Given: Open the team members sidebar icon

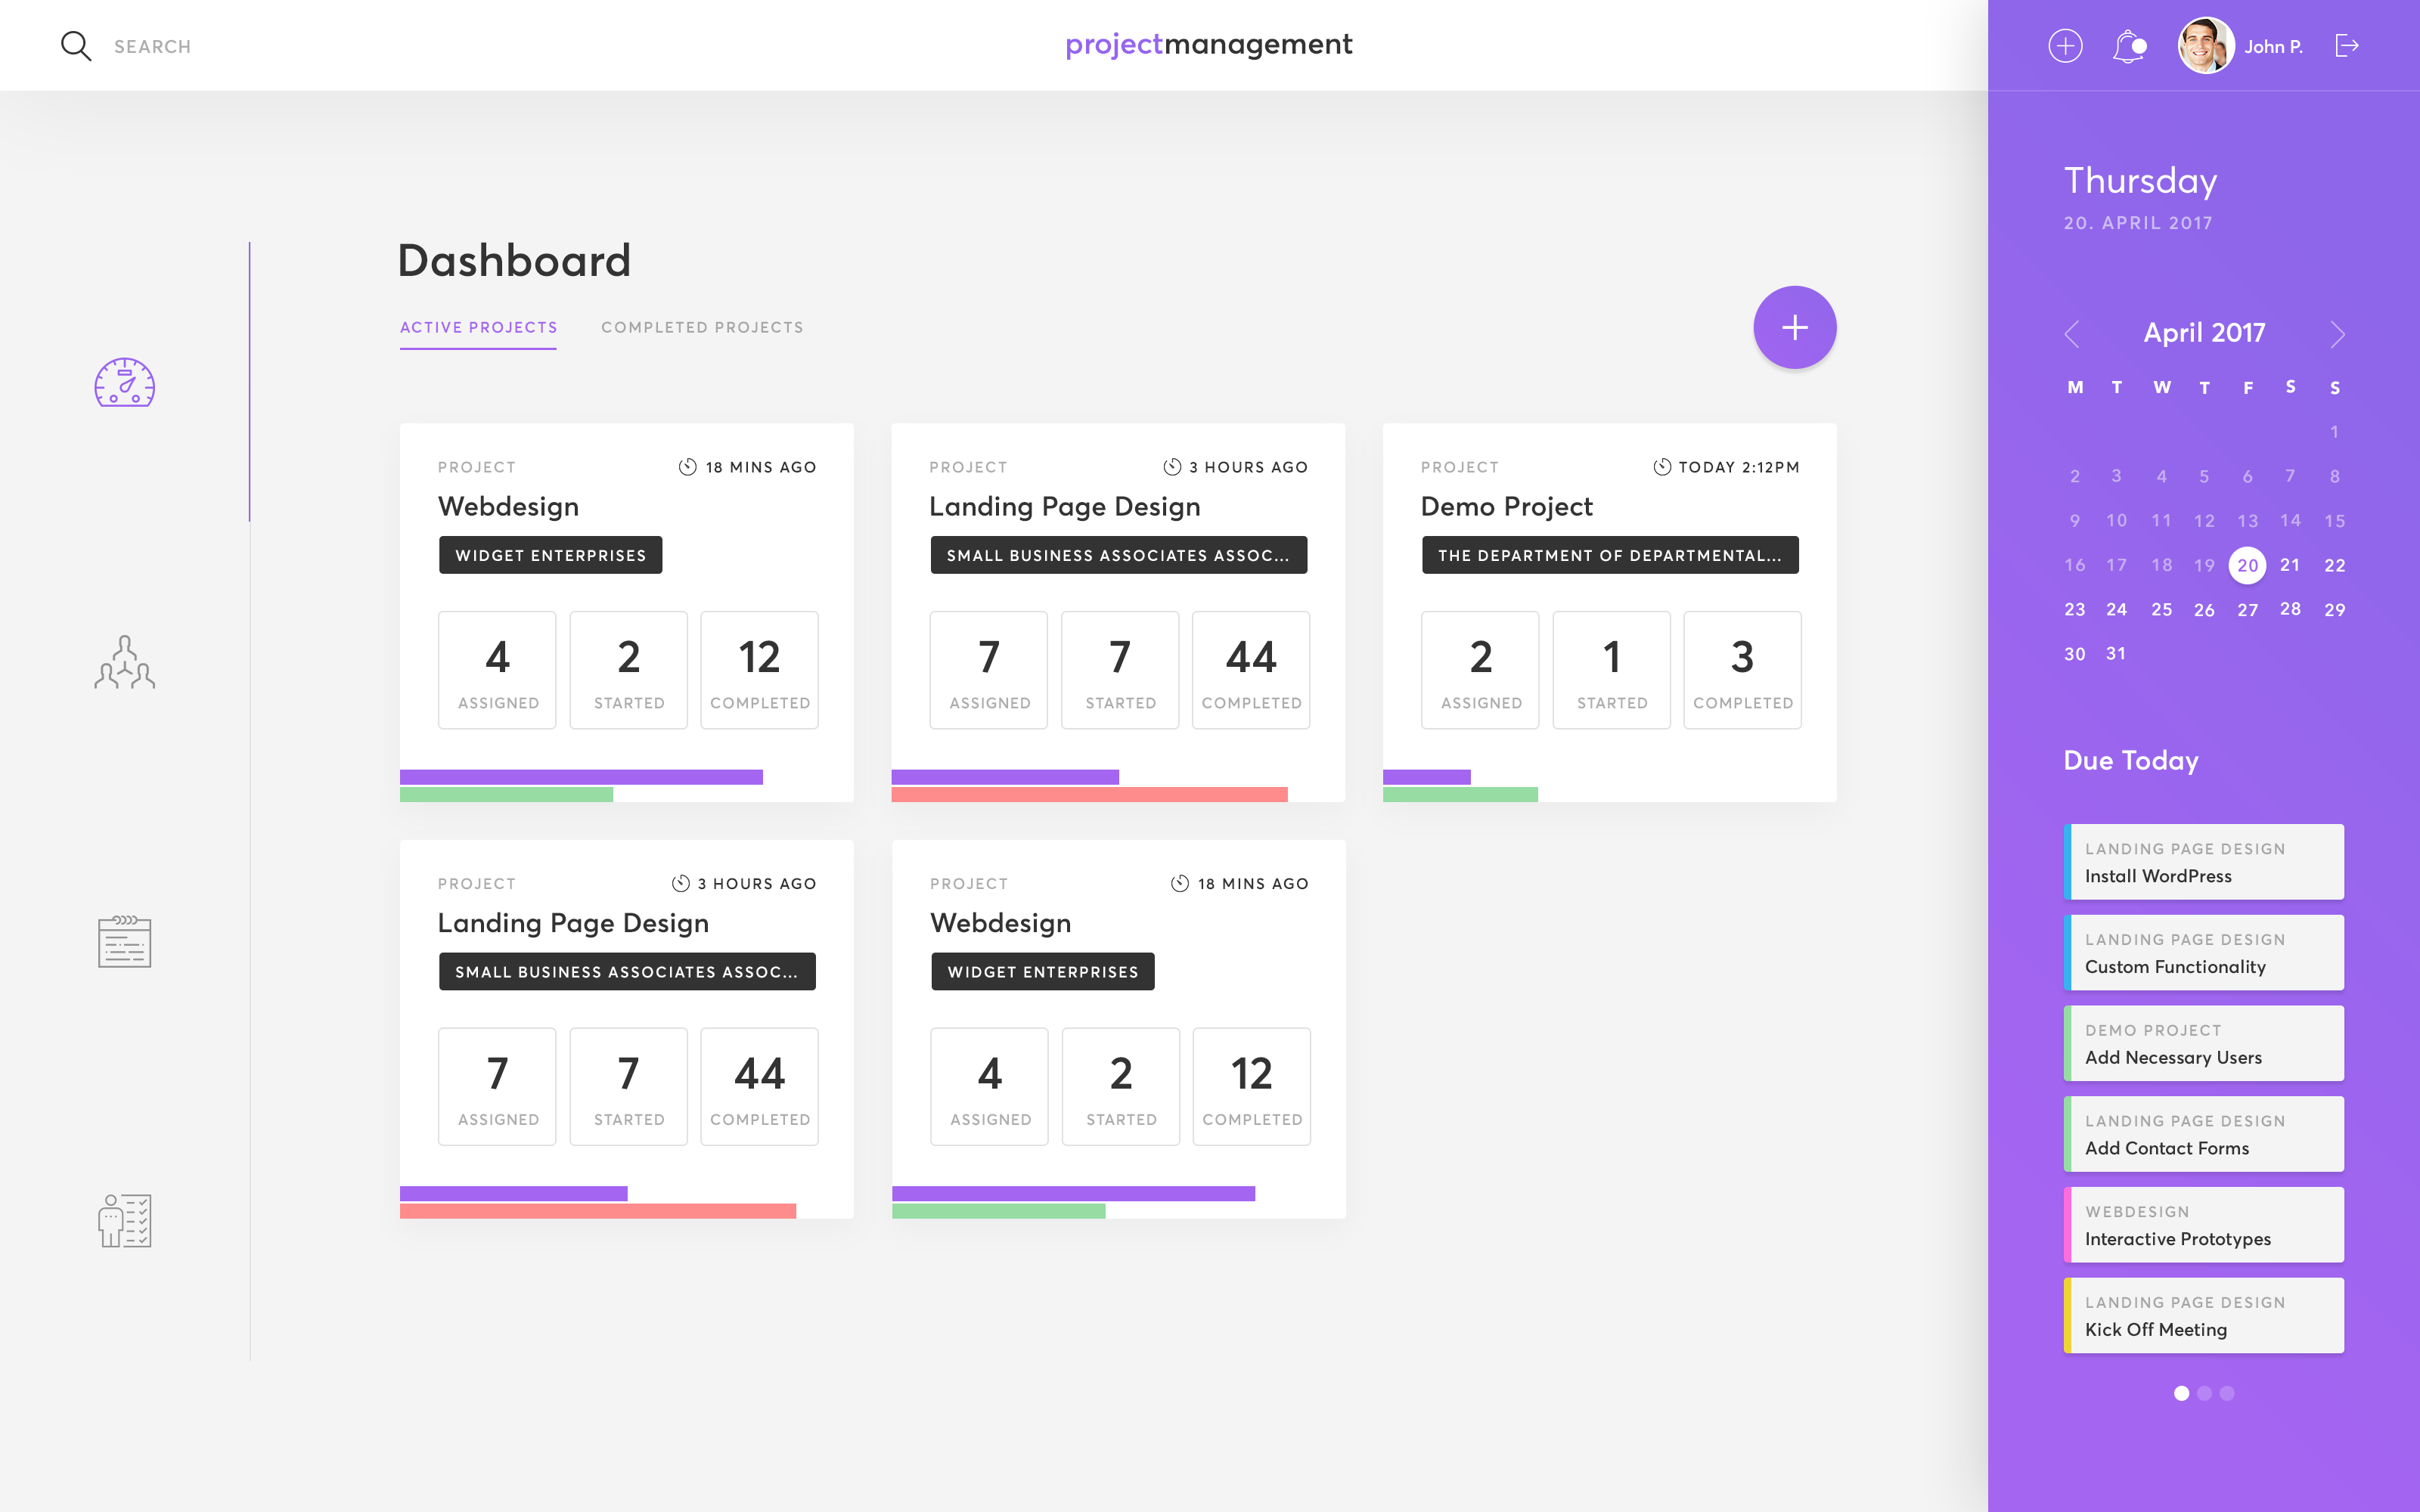Looking at the screenshot, I should coord(124,662).
